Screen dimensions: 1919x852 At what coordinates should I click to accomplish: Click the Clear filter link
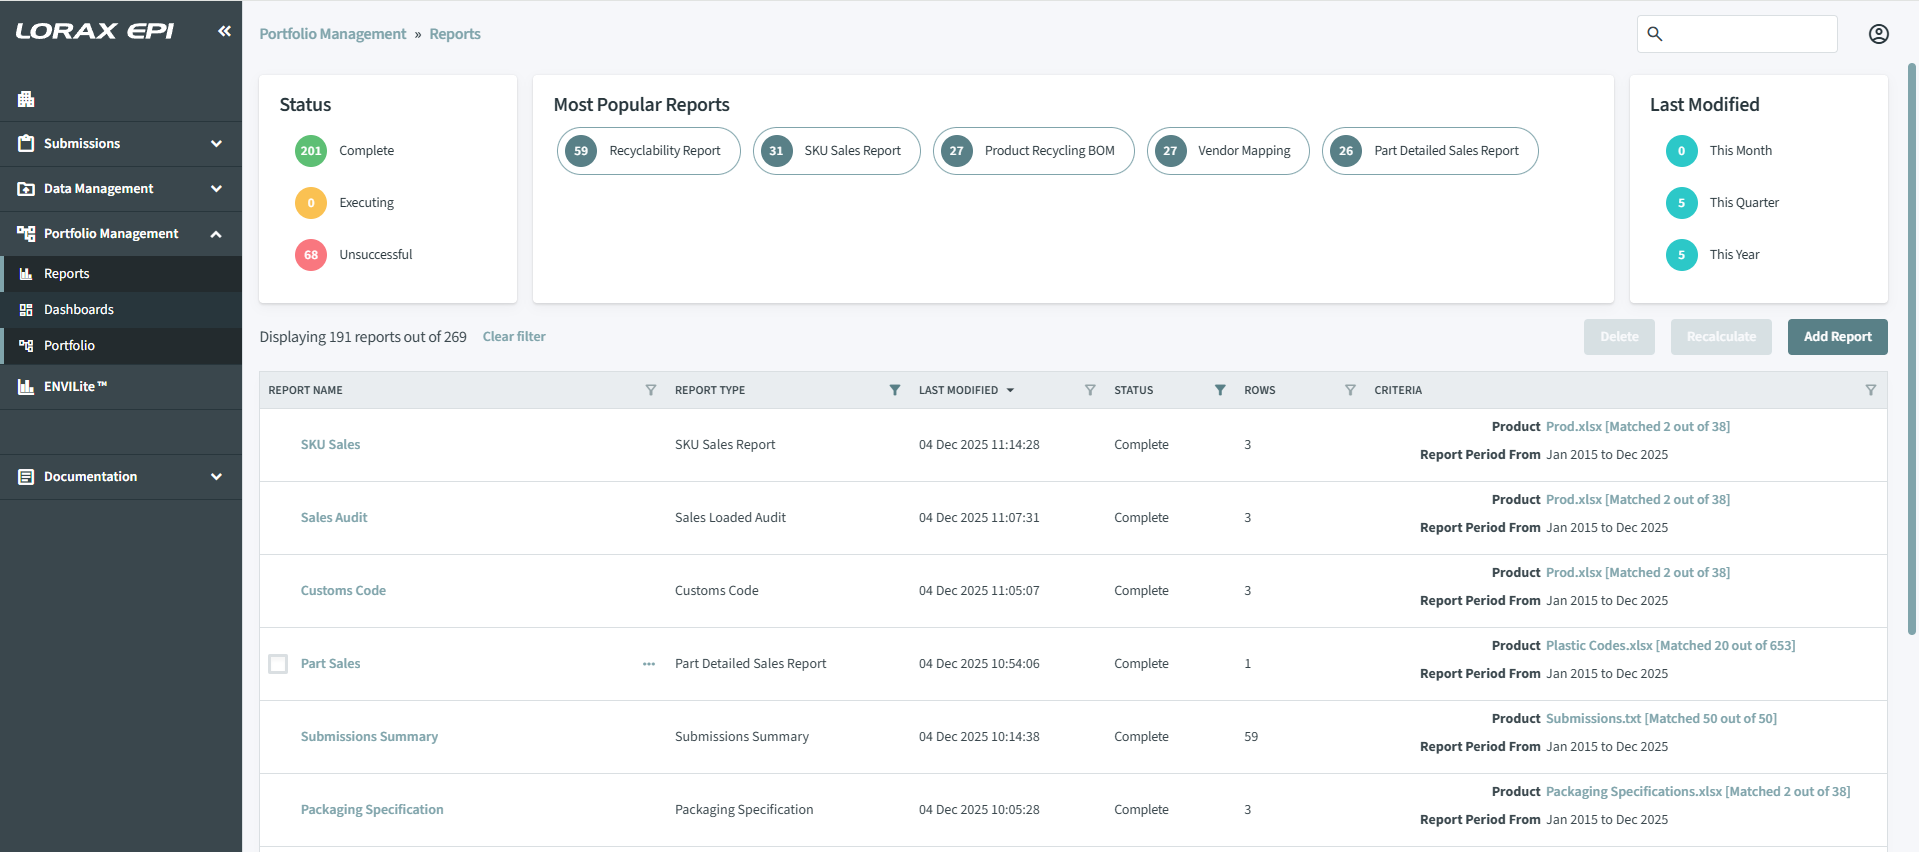(514, 337)
